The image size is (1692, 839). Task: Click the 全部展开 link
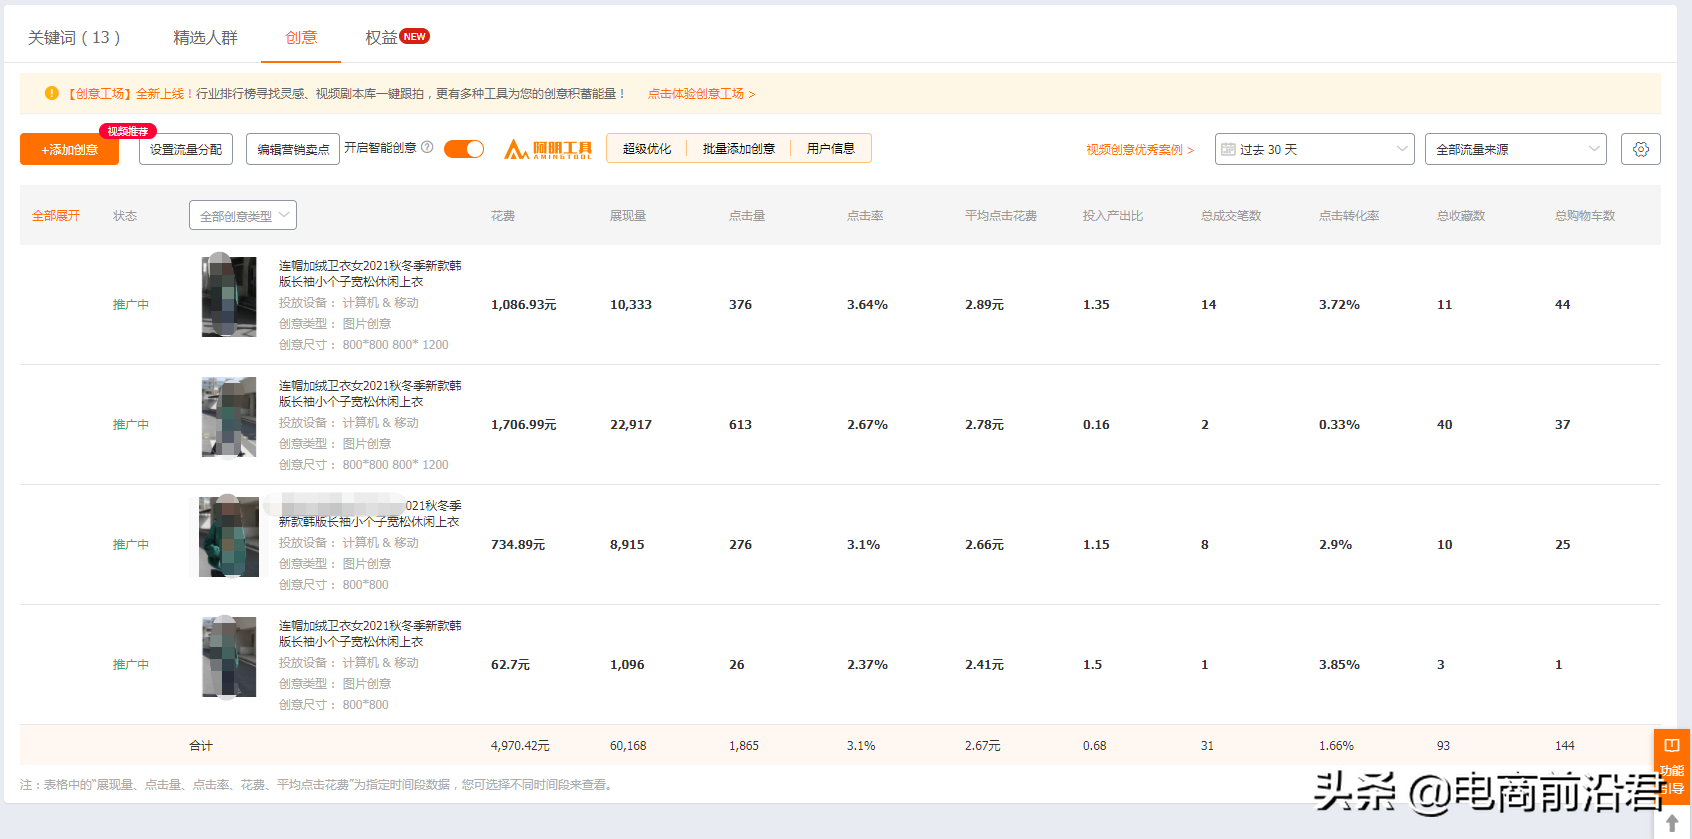coord(55,215)
